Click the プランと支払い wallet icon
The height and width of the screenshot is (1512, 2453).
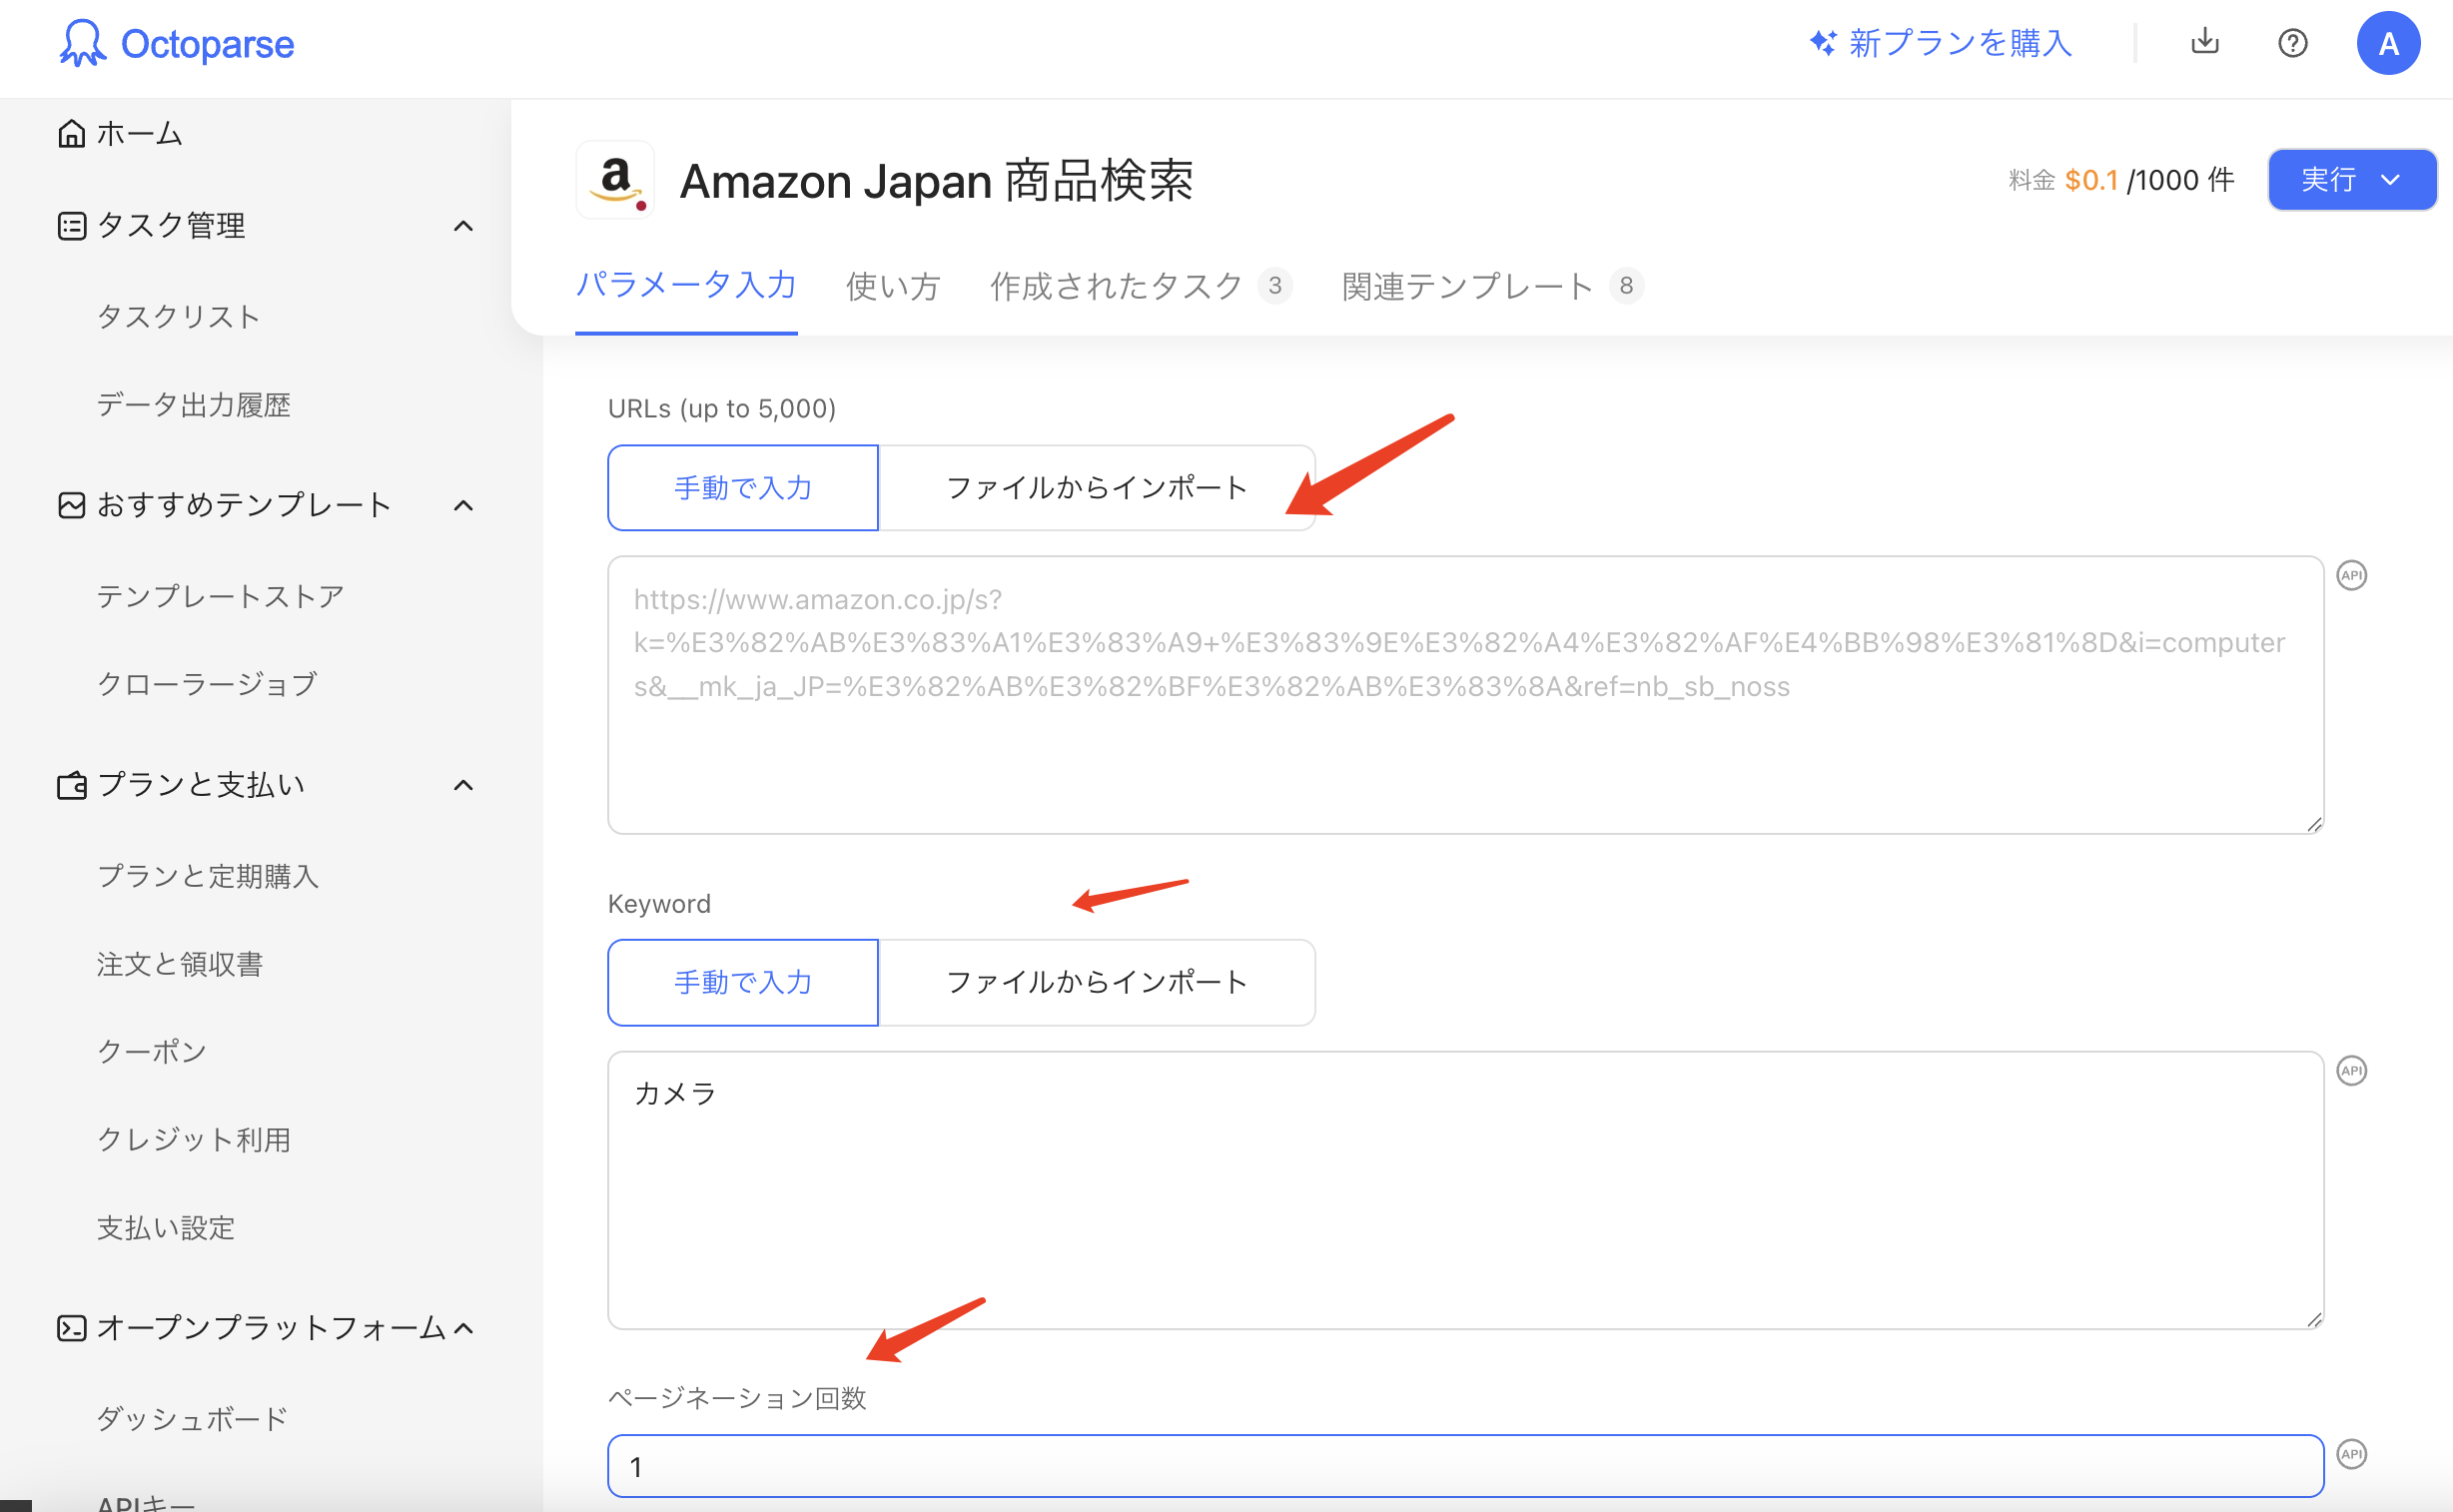tap(71, 785)
